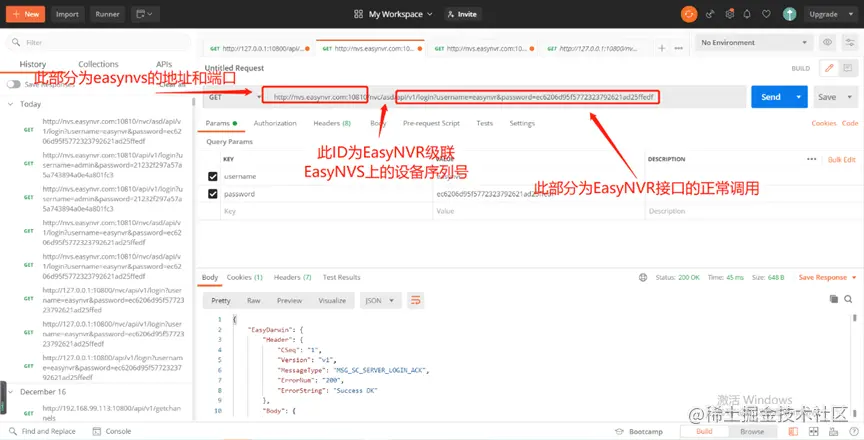This screenshot has width=864, height=440.
Task: Switch to Browse mode in status bar
Action: 752,432
